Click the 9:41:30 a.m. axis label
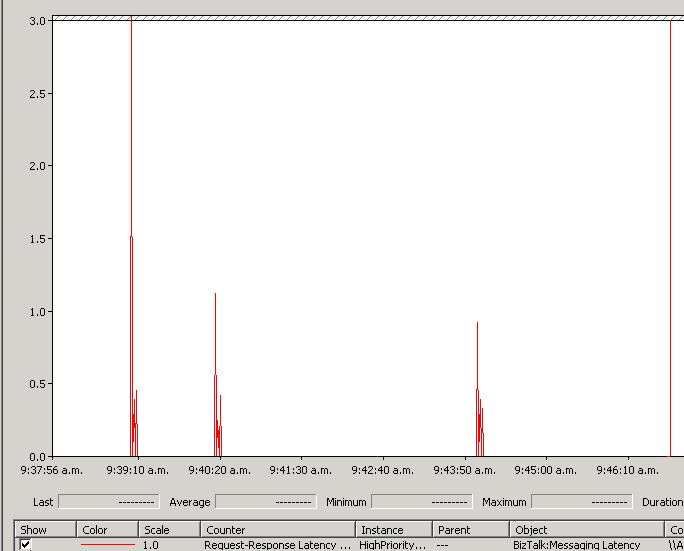Image resolution: width=684 pixels, height=551 pixels. click(301, 470)
